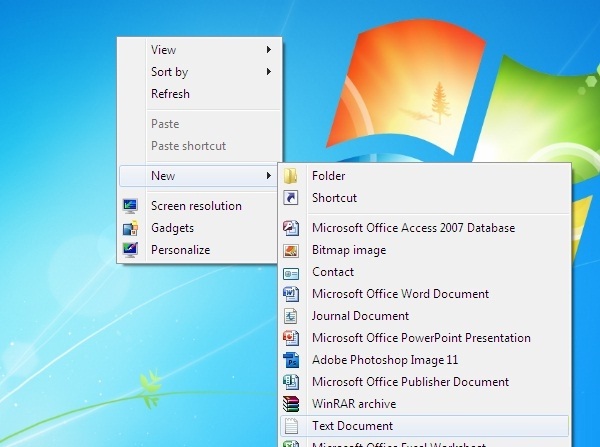Create a new Text Document
Screen dimensions: 600x447
352,426
